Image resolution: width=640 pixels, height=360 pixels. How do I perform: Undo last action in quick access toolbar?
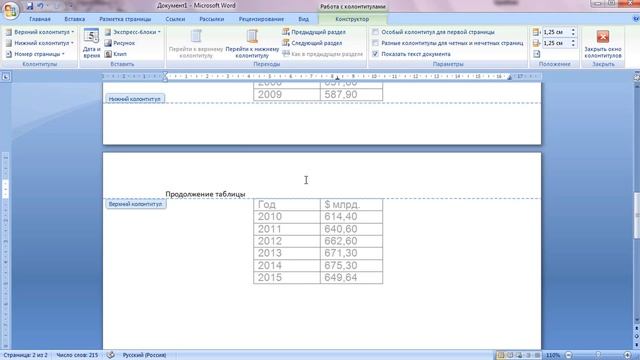[x=40, y=6]
